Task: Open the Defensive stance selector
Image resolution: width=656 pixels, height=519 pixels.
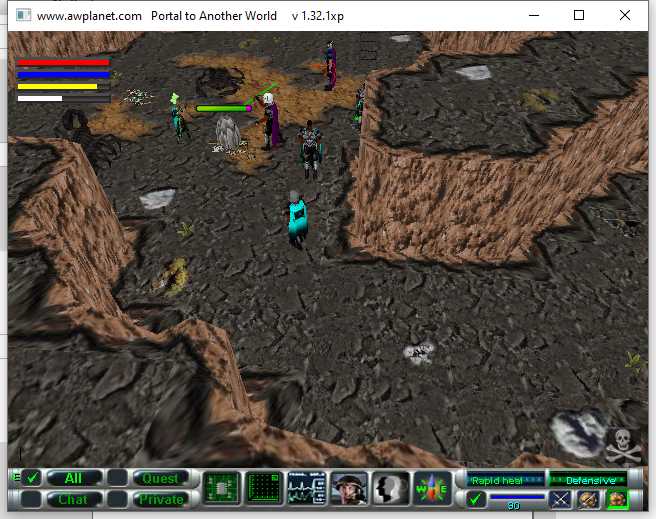Action: [x=590, y=480]
